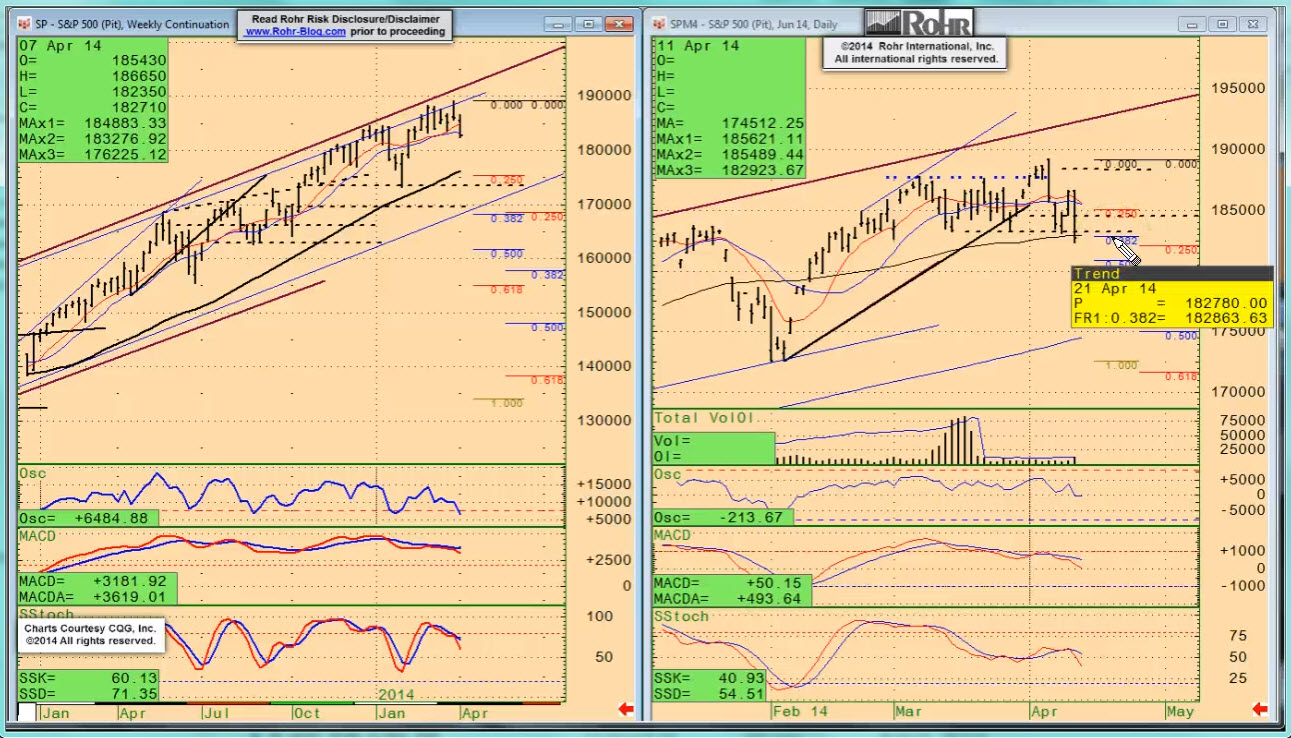This screenshot has height=738, width=1291.
Task: Click the 190000 level on daily price axis
Action: coord(1238,149)
